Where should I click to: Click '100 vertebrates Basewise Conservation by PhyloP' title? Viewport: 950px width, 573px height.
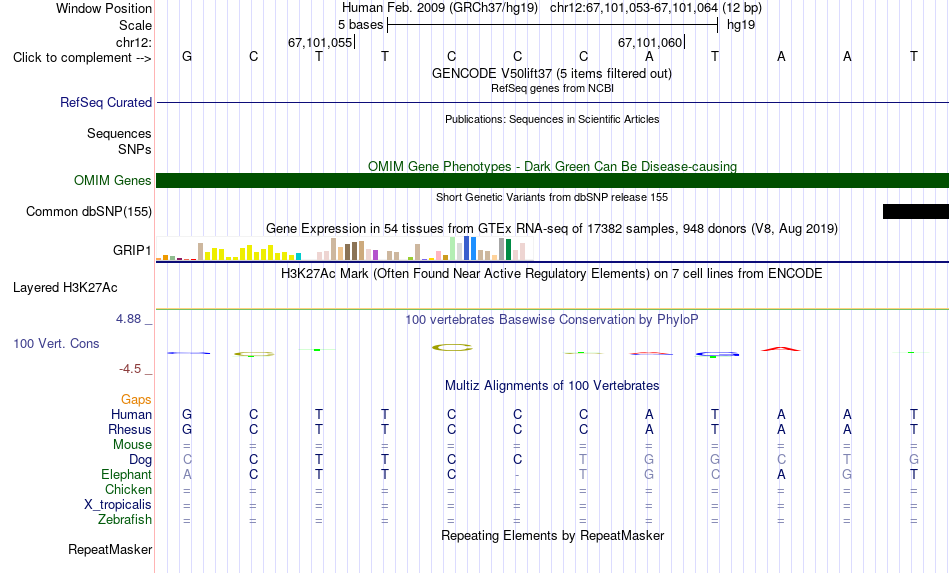coord(551,319)
